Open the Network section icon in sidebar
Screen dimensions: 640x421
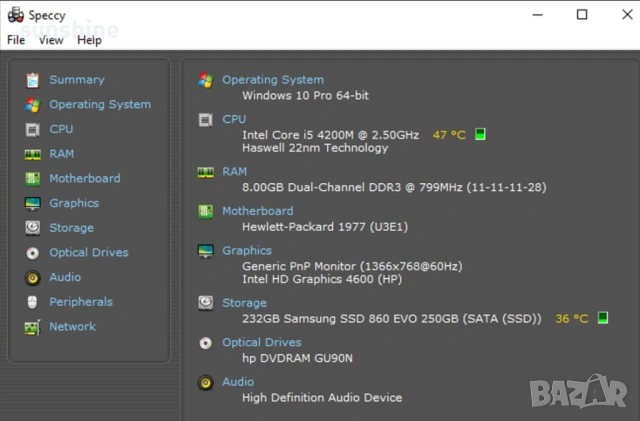point(32,327)
